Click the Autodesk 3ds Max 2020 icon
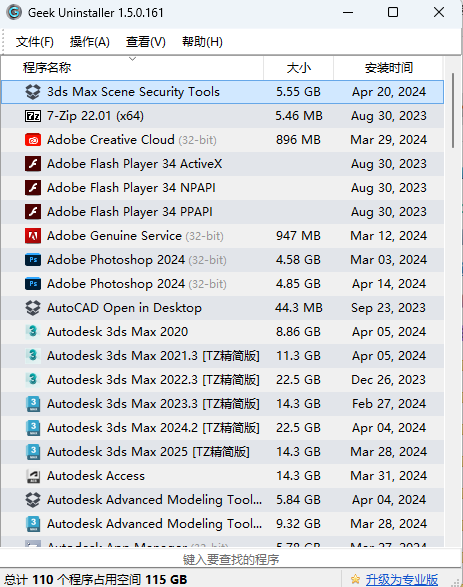The width and height of the screenshot is (463, 587). 33,332
